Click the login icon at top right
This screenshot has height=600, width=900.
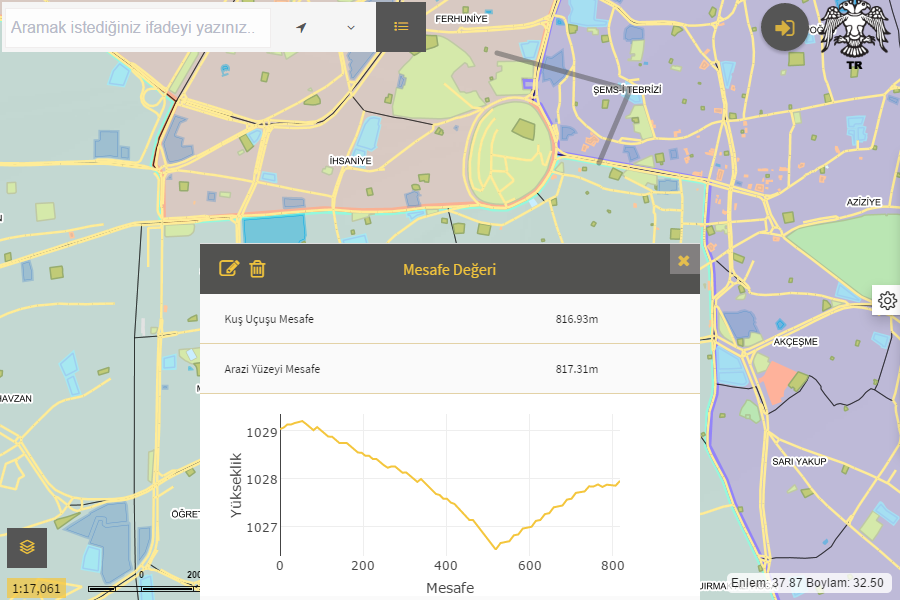(785, 27)
